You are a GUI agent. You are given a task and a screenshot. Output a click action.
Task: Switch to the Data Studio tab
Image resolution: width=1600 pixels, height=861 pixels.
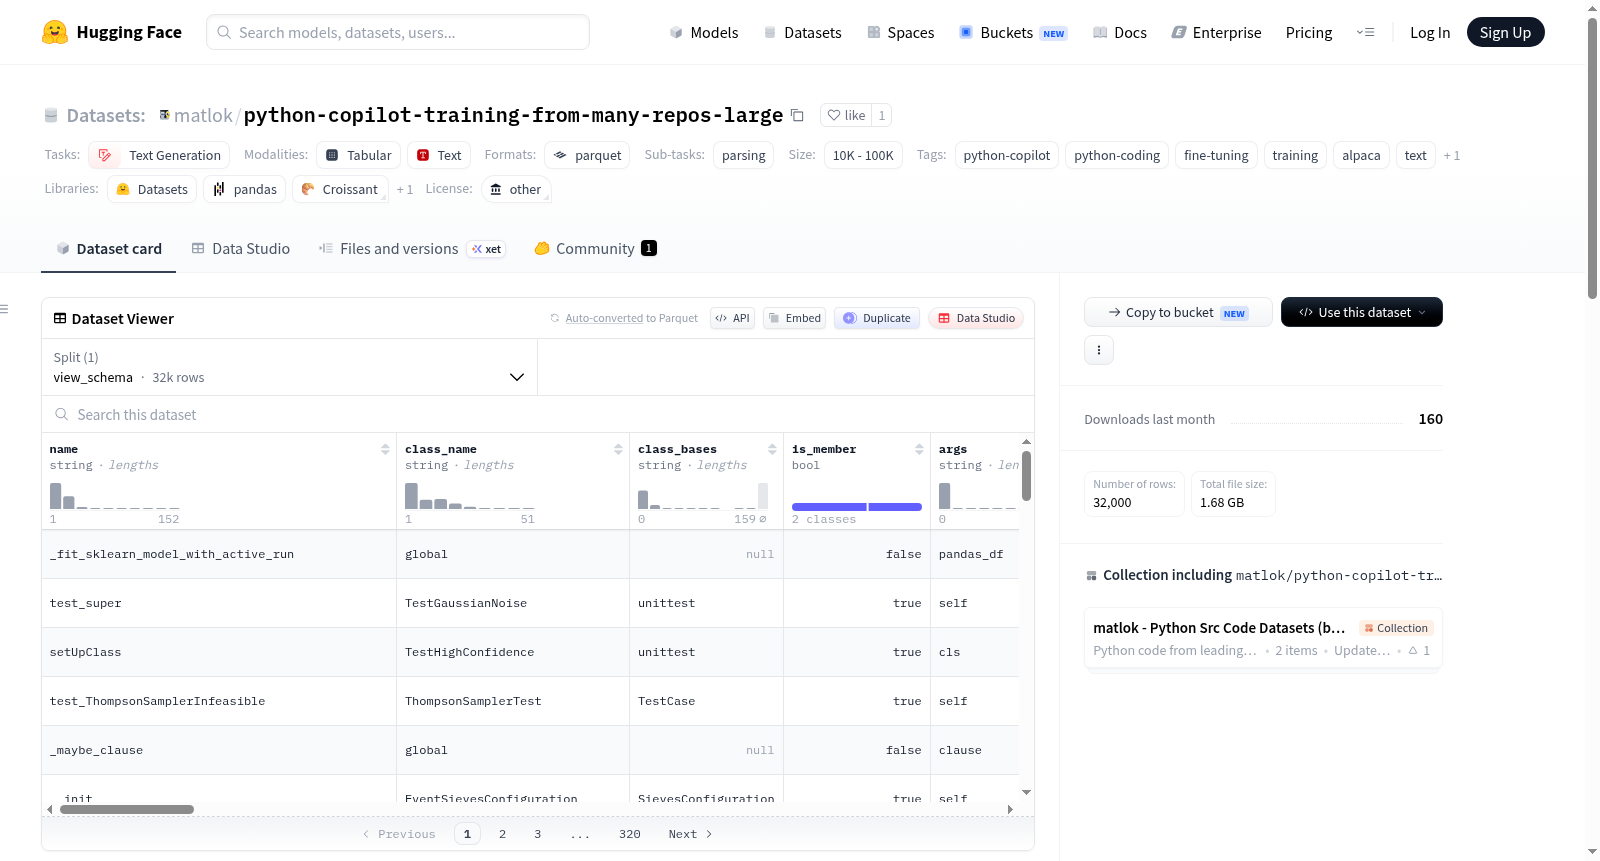tap(241, 249)
